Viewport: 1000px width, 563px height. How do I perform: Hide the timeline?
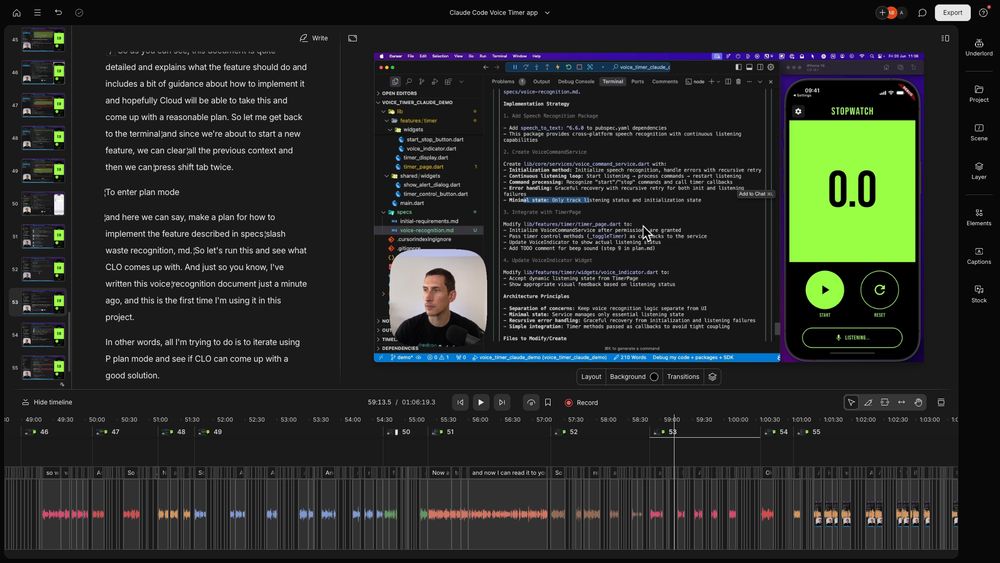47,402
